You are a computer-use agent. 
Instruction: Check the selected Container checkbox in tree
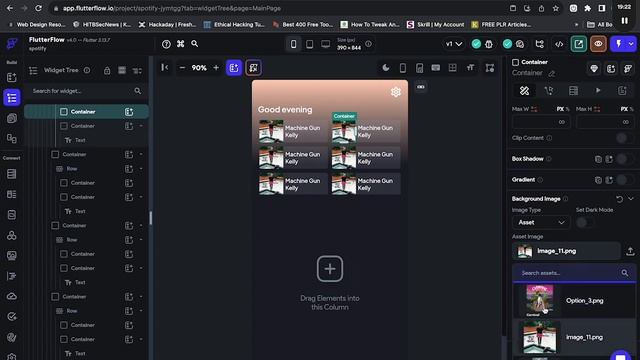coord(64,111)
